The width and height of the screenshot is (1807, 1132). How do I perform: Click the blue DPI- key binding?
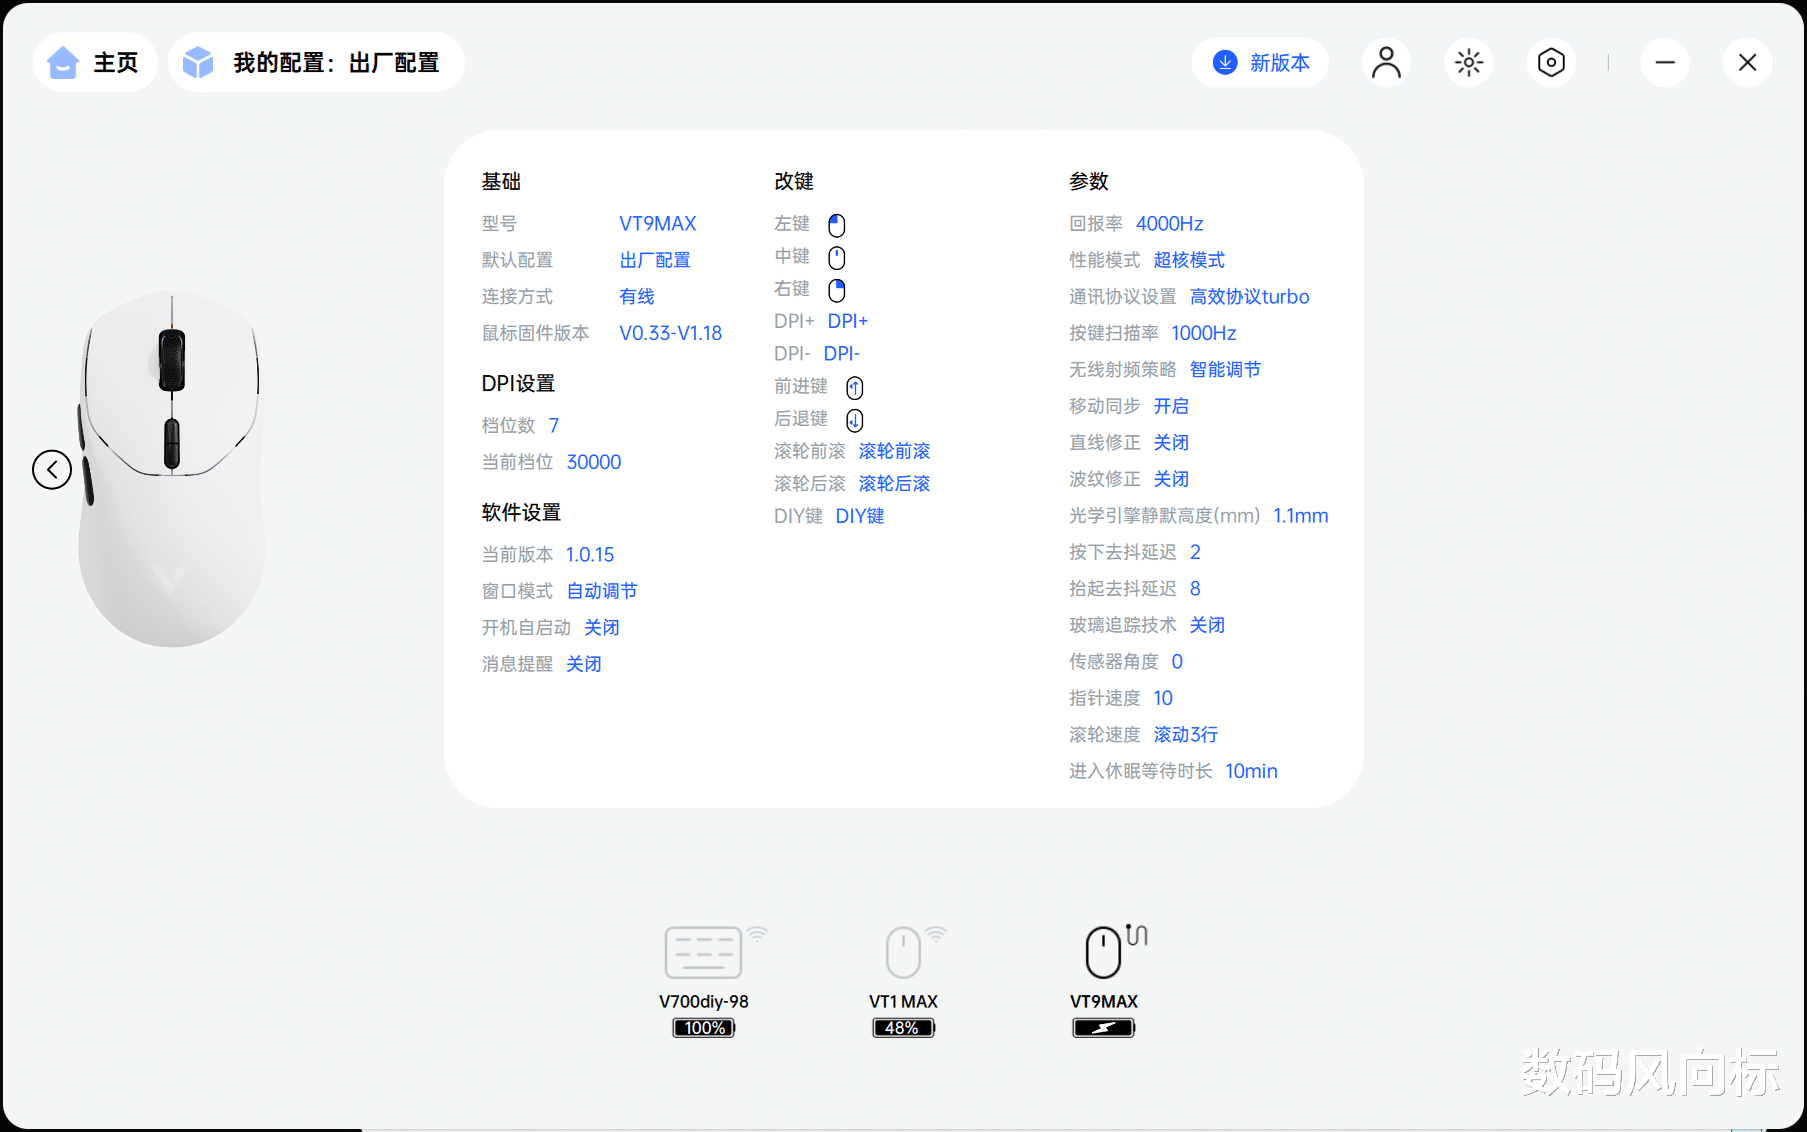tap(842, 354)
